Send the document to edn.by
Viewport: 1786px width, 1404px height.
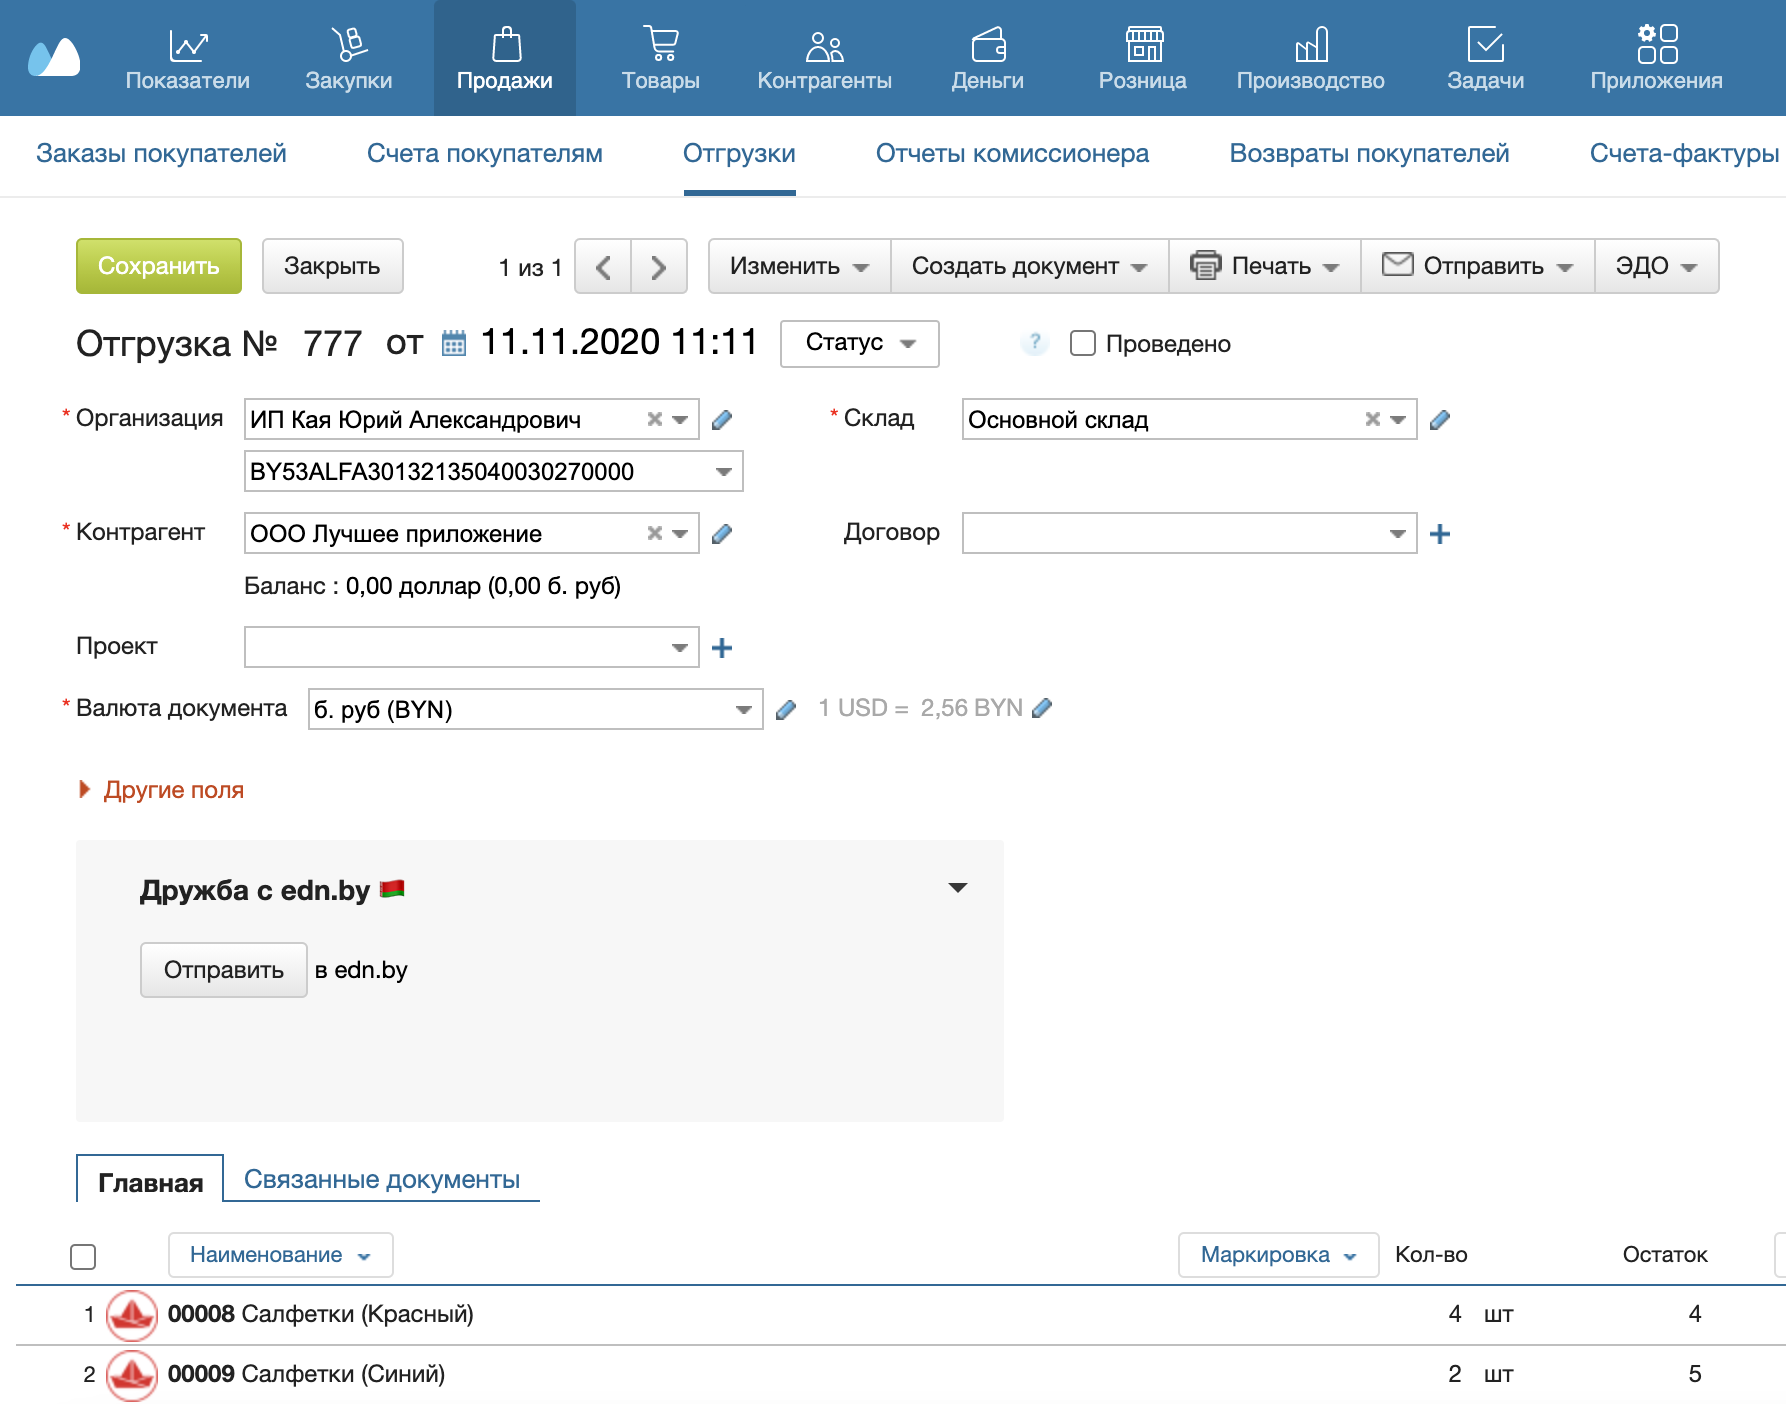223,970
